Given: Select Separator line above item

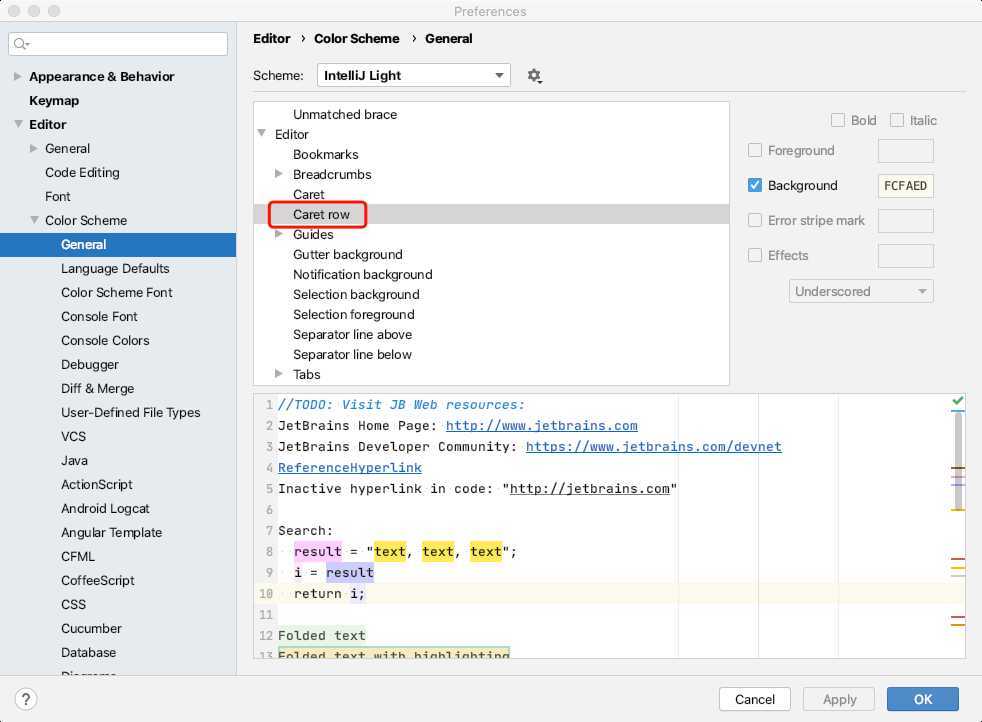Looking at the screenshot, I should coord(353,334).
